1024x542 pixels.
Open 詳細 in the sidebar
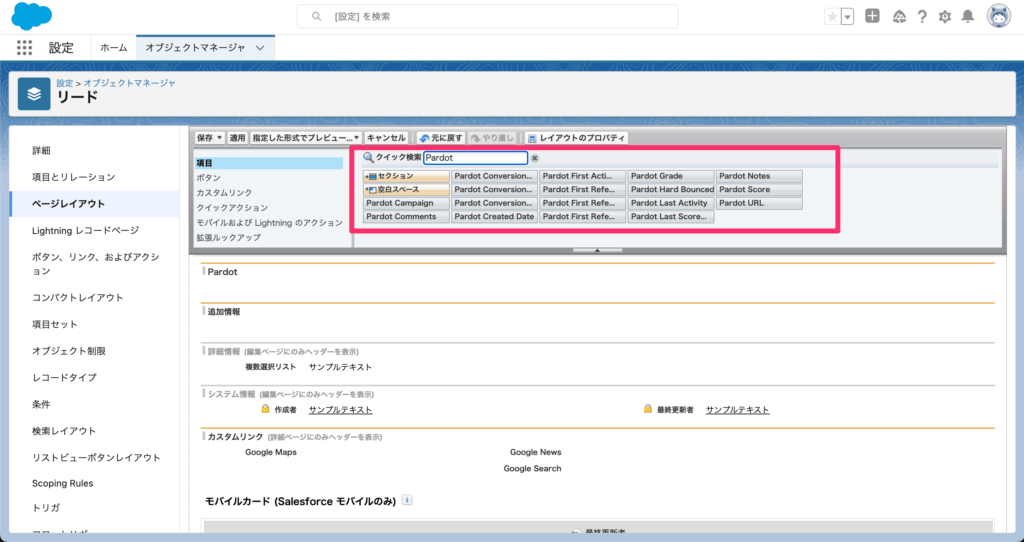pos(41,151)
